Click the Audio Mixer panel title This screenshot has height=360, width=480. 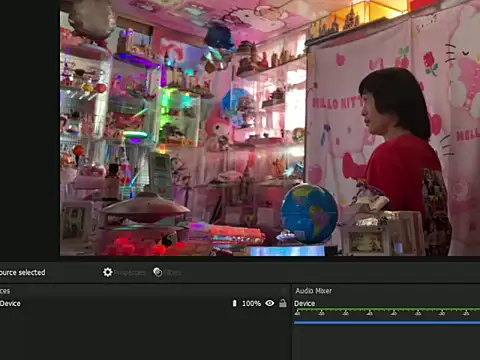click(314, 291)
